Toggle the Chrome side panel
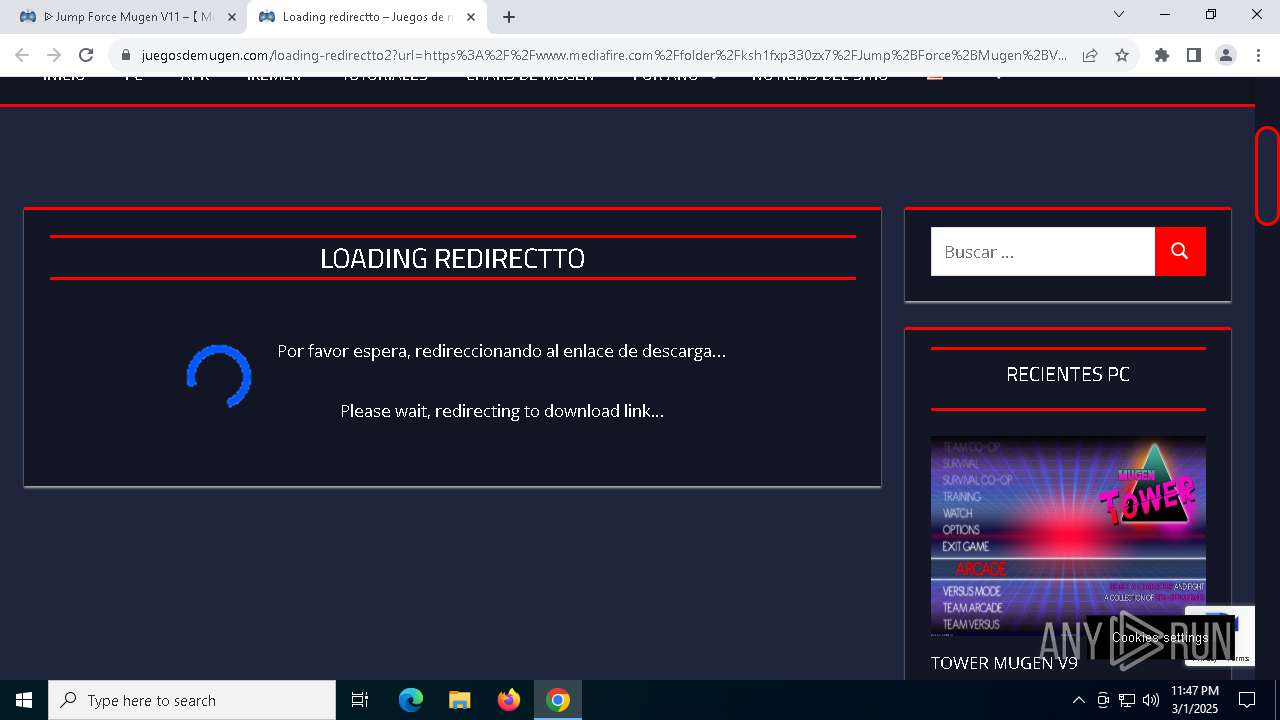Image resolution: width=1280 pixels, height=720 pixels. (1194, 56)
